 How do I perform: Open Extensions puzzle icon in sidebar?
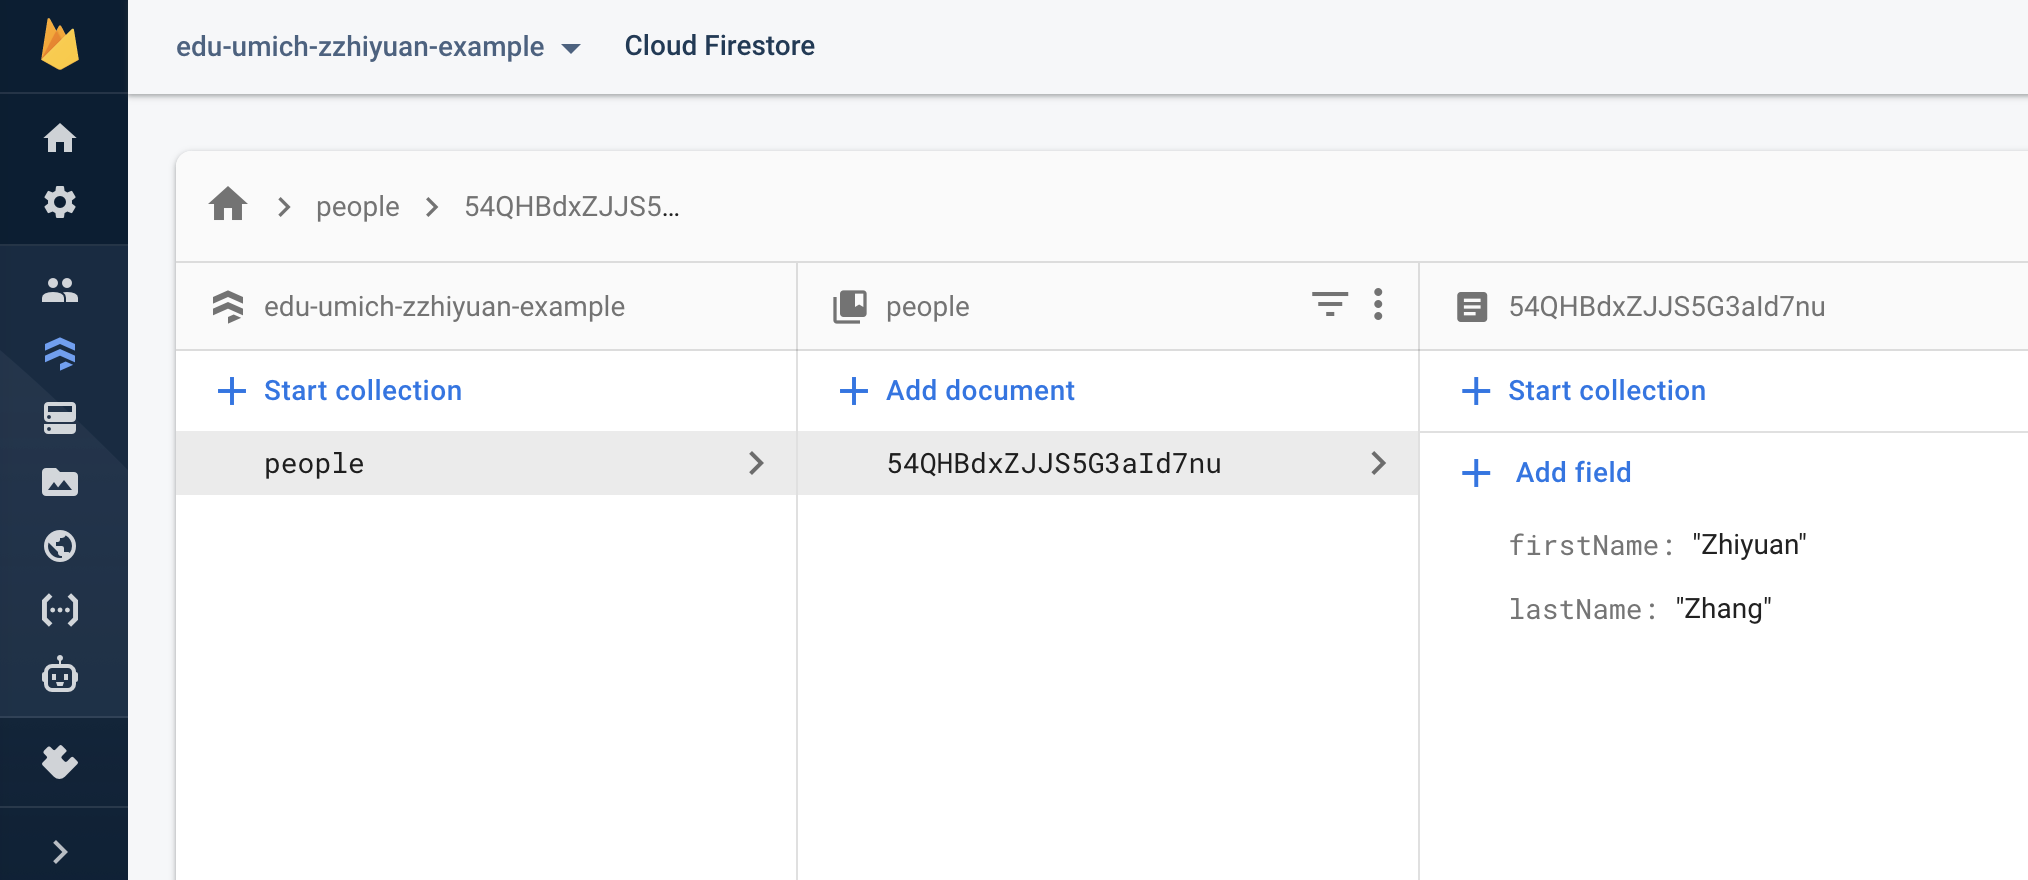pos(60,762)
